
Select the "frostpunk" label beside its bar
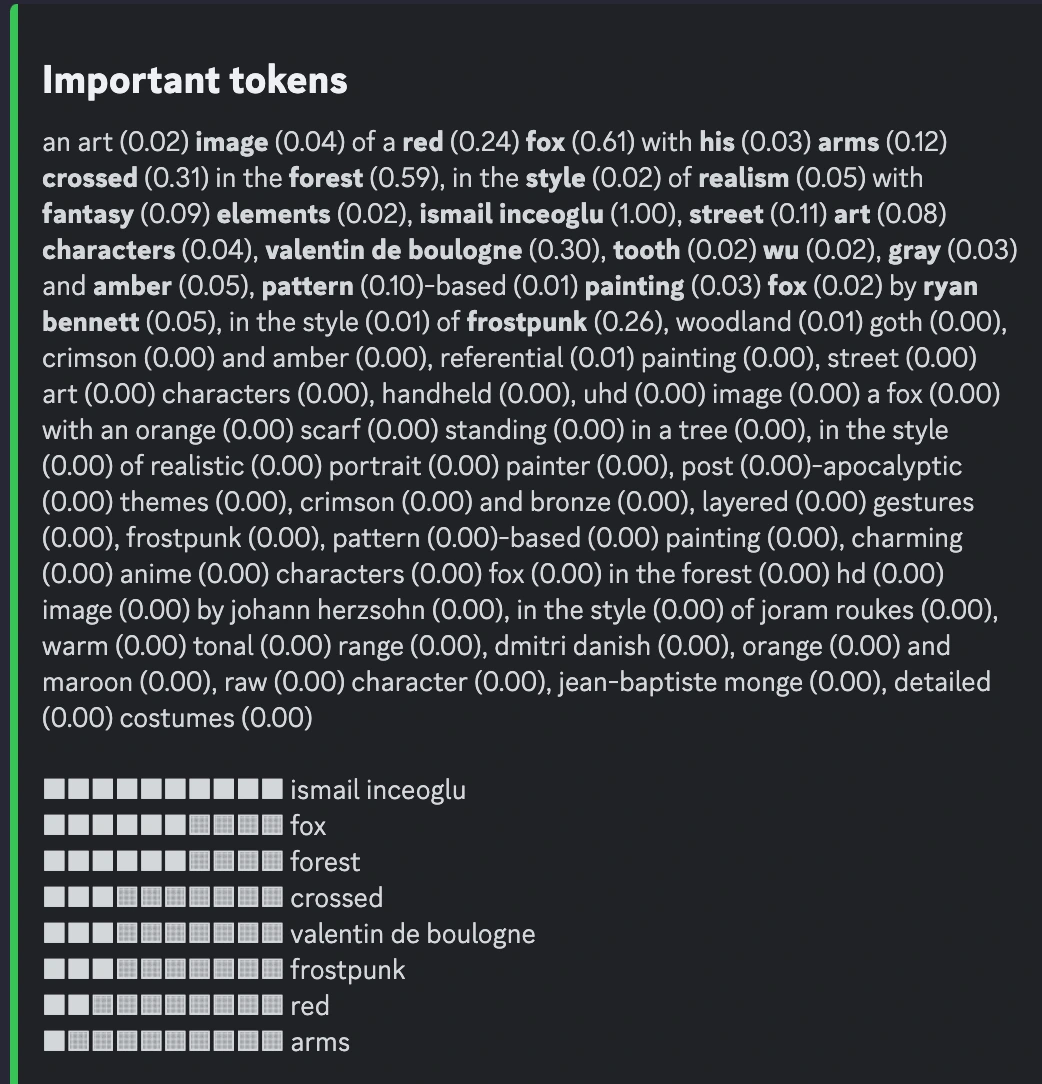[x=347, y=970]
